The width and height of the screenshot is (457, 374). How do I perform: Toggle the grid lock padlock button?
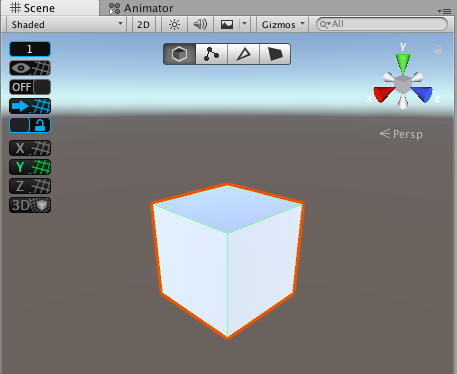[x=30, y=125]
